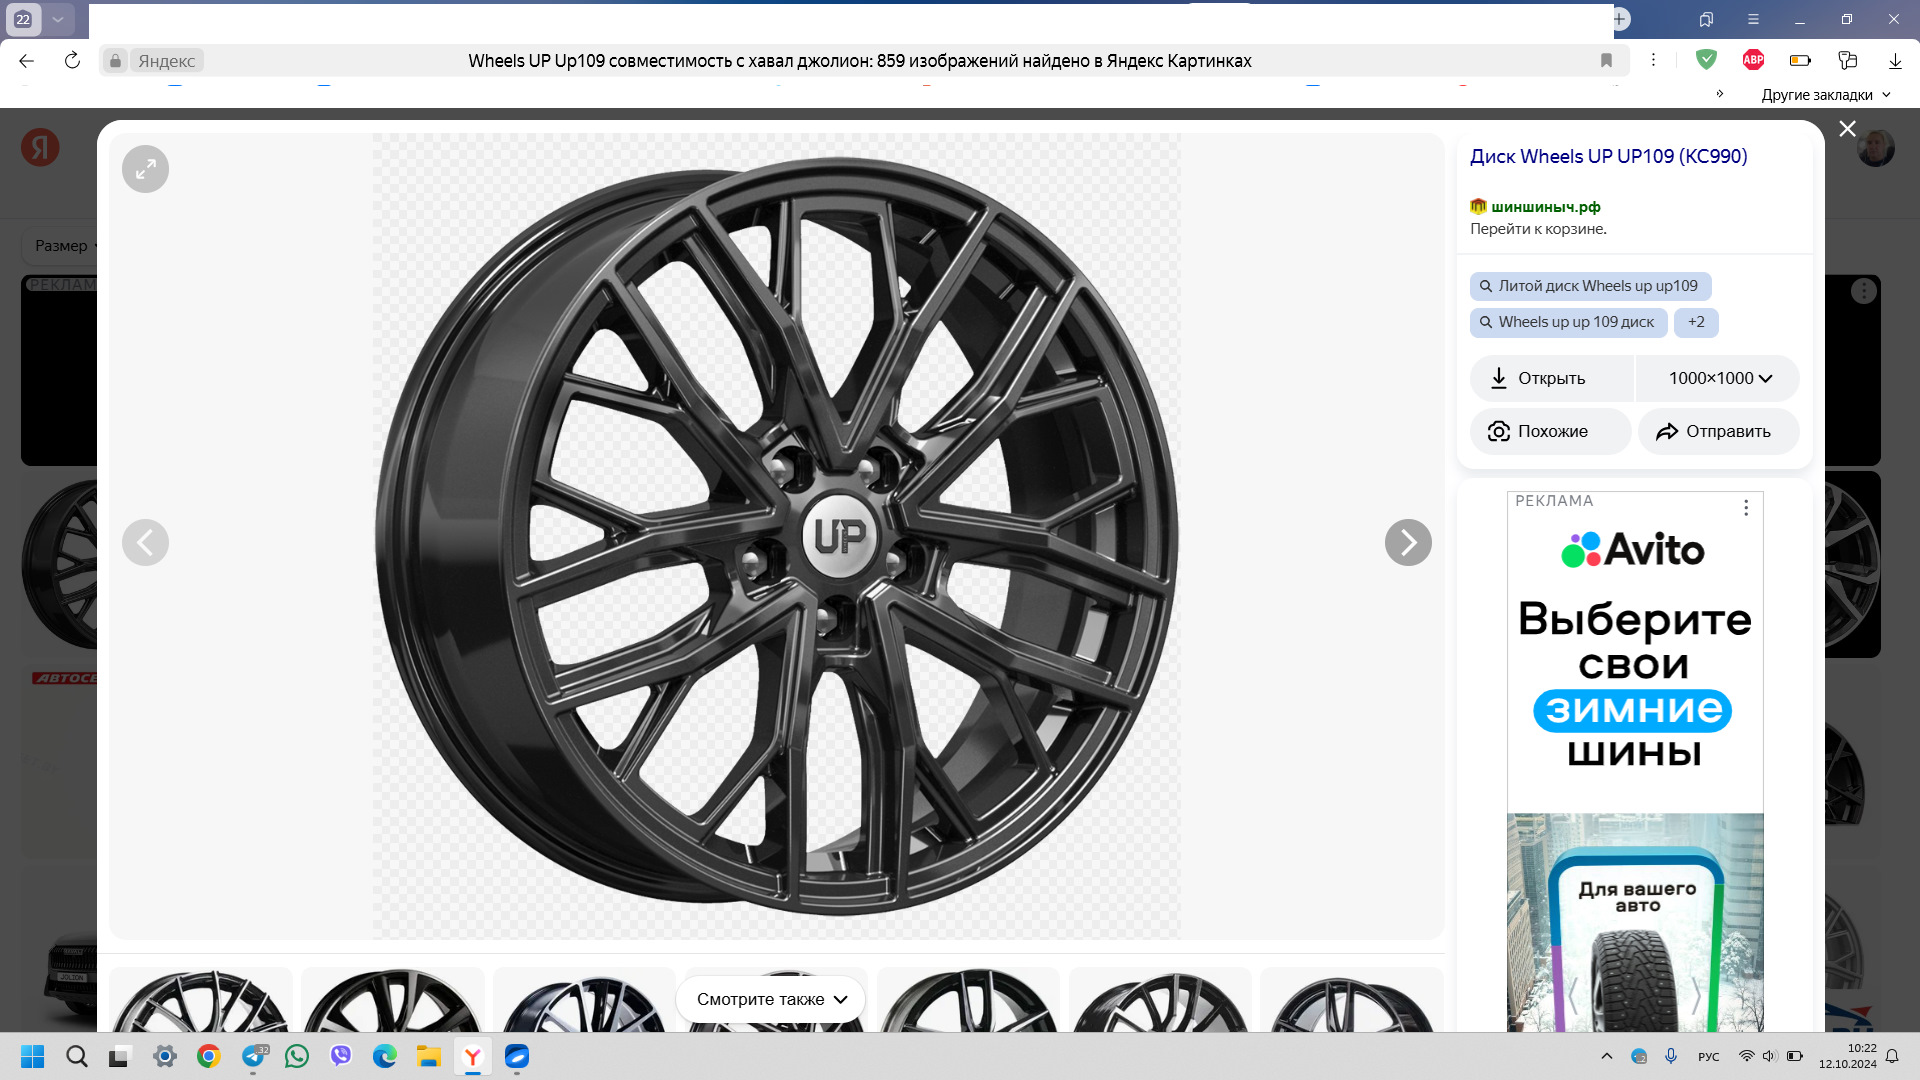This screenshot has height=1080, width=1920.
Task: Open Диск Wheels UP UP109 (KC990) link
Action: 1608,156
